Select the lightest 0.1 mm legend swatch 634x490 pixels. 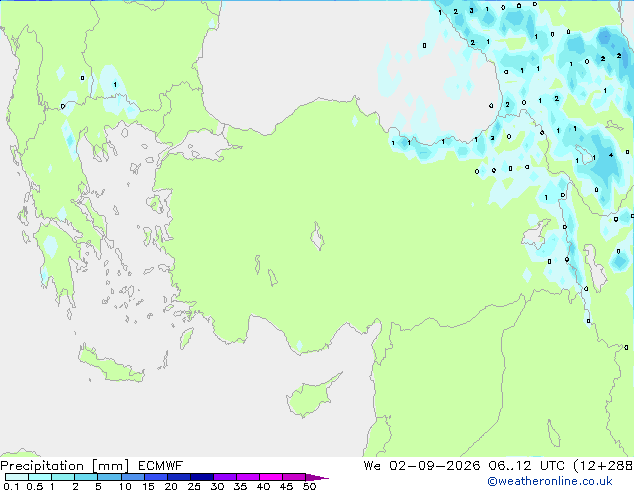17,477
